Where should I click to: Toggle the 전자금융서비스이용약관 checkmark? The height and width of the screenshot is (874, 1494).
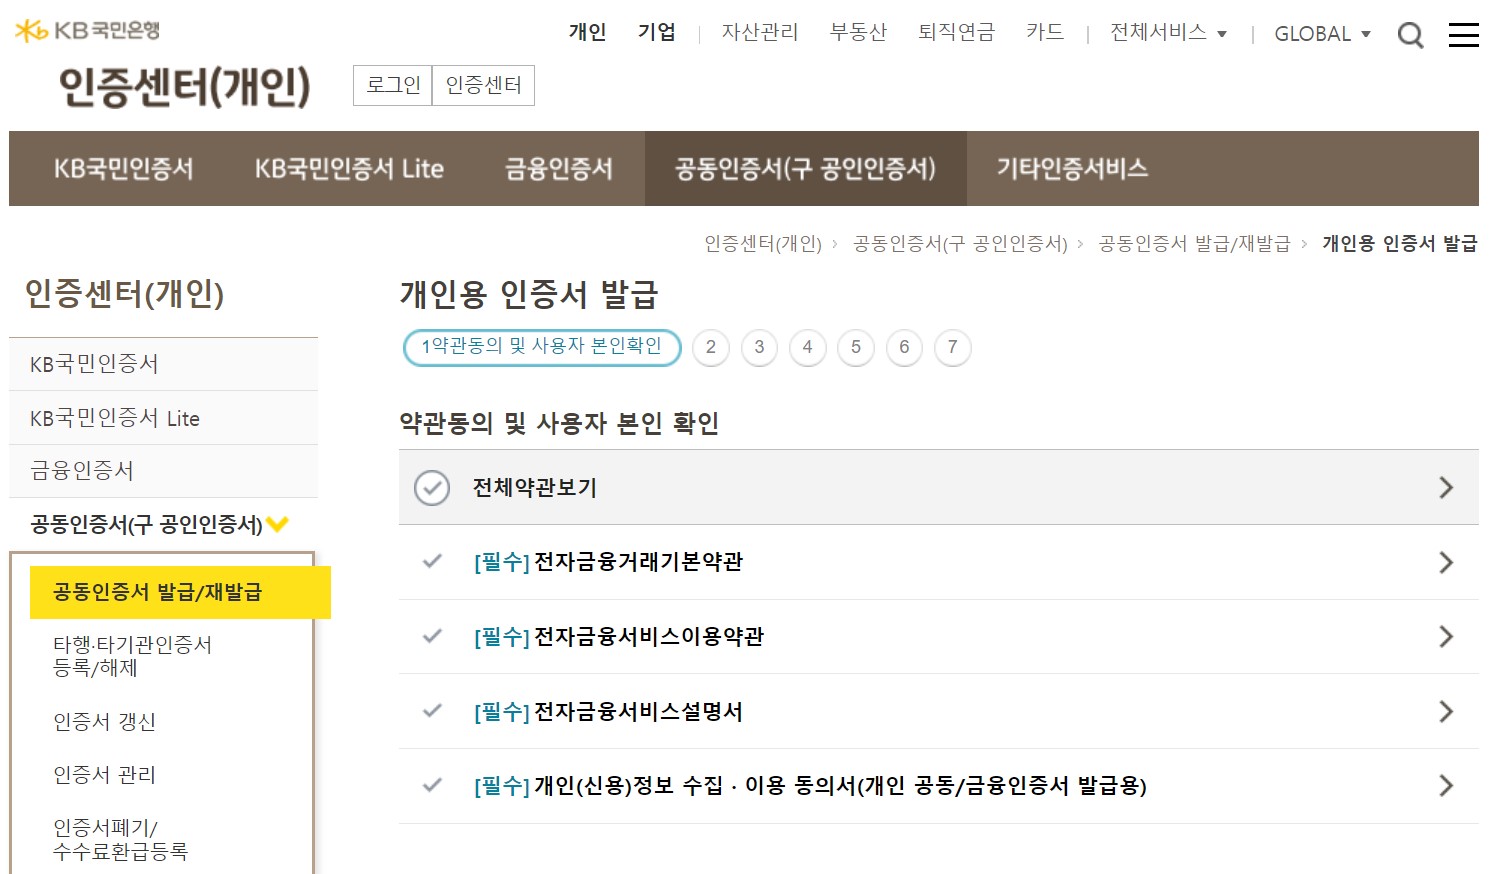point(432,637)
